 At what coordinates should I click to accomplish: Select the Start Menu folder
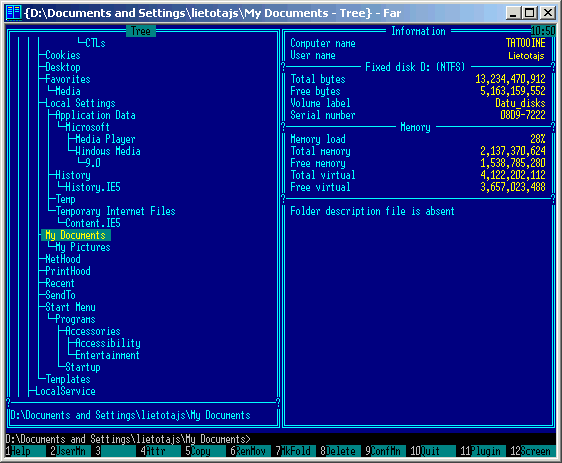(70, 307)
